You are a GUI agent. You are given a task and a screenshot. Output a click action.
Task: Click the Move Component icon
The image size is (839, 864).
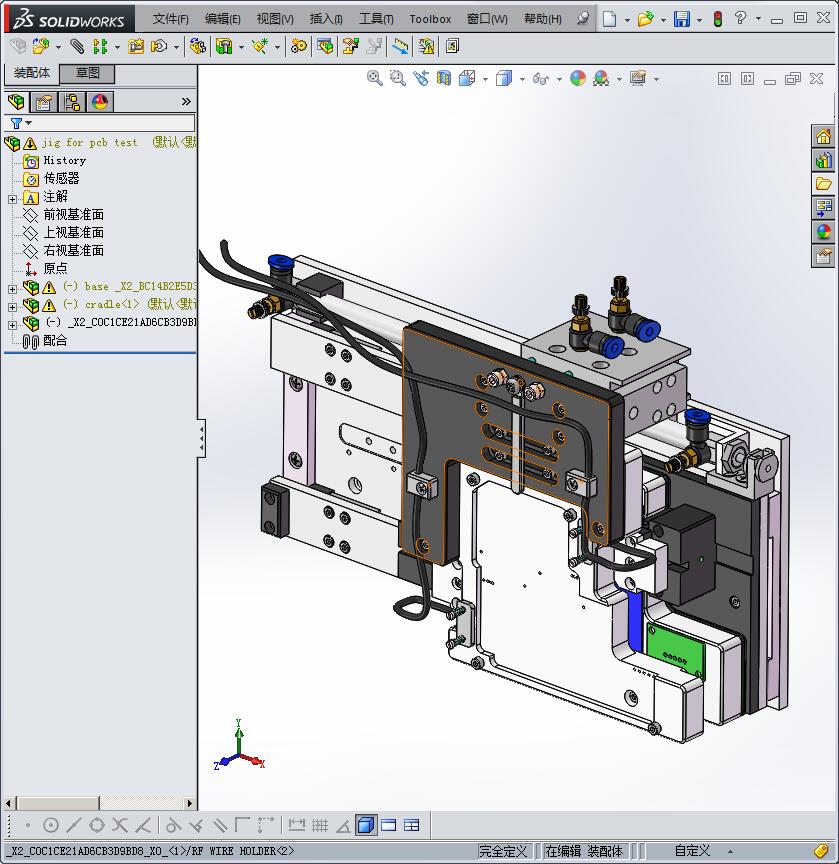tap(159, 46)
